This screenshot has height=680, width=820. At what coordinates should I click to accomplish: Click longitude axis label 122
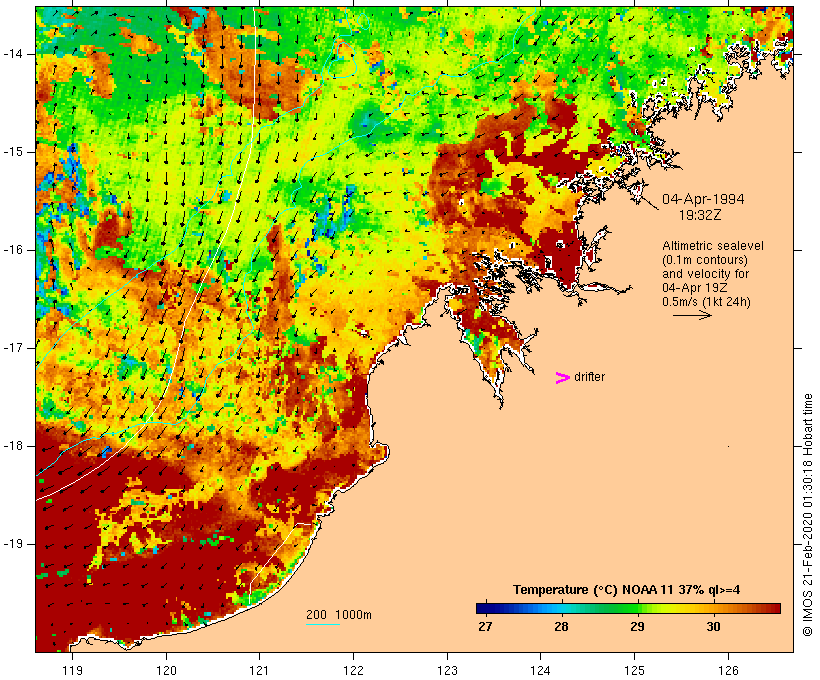(354, 670)
